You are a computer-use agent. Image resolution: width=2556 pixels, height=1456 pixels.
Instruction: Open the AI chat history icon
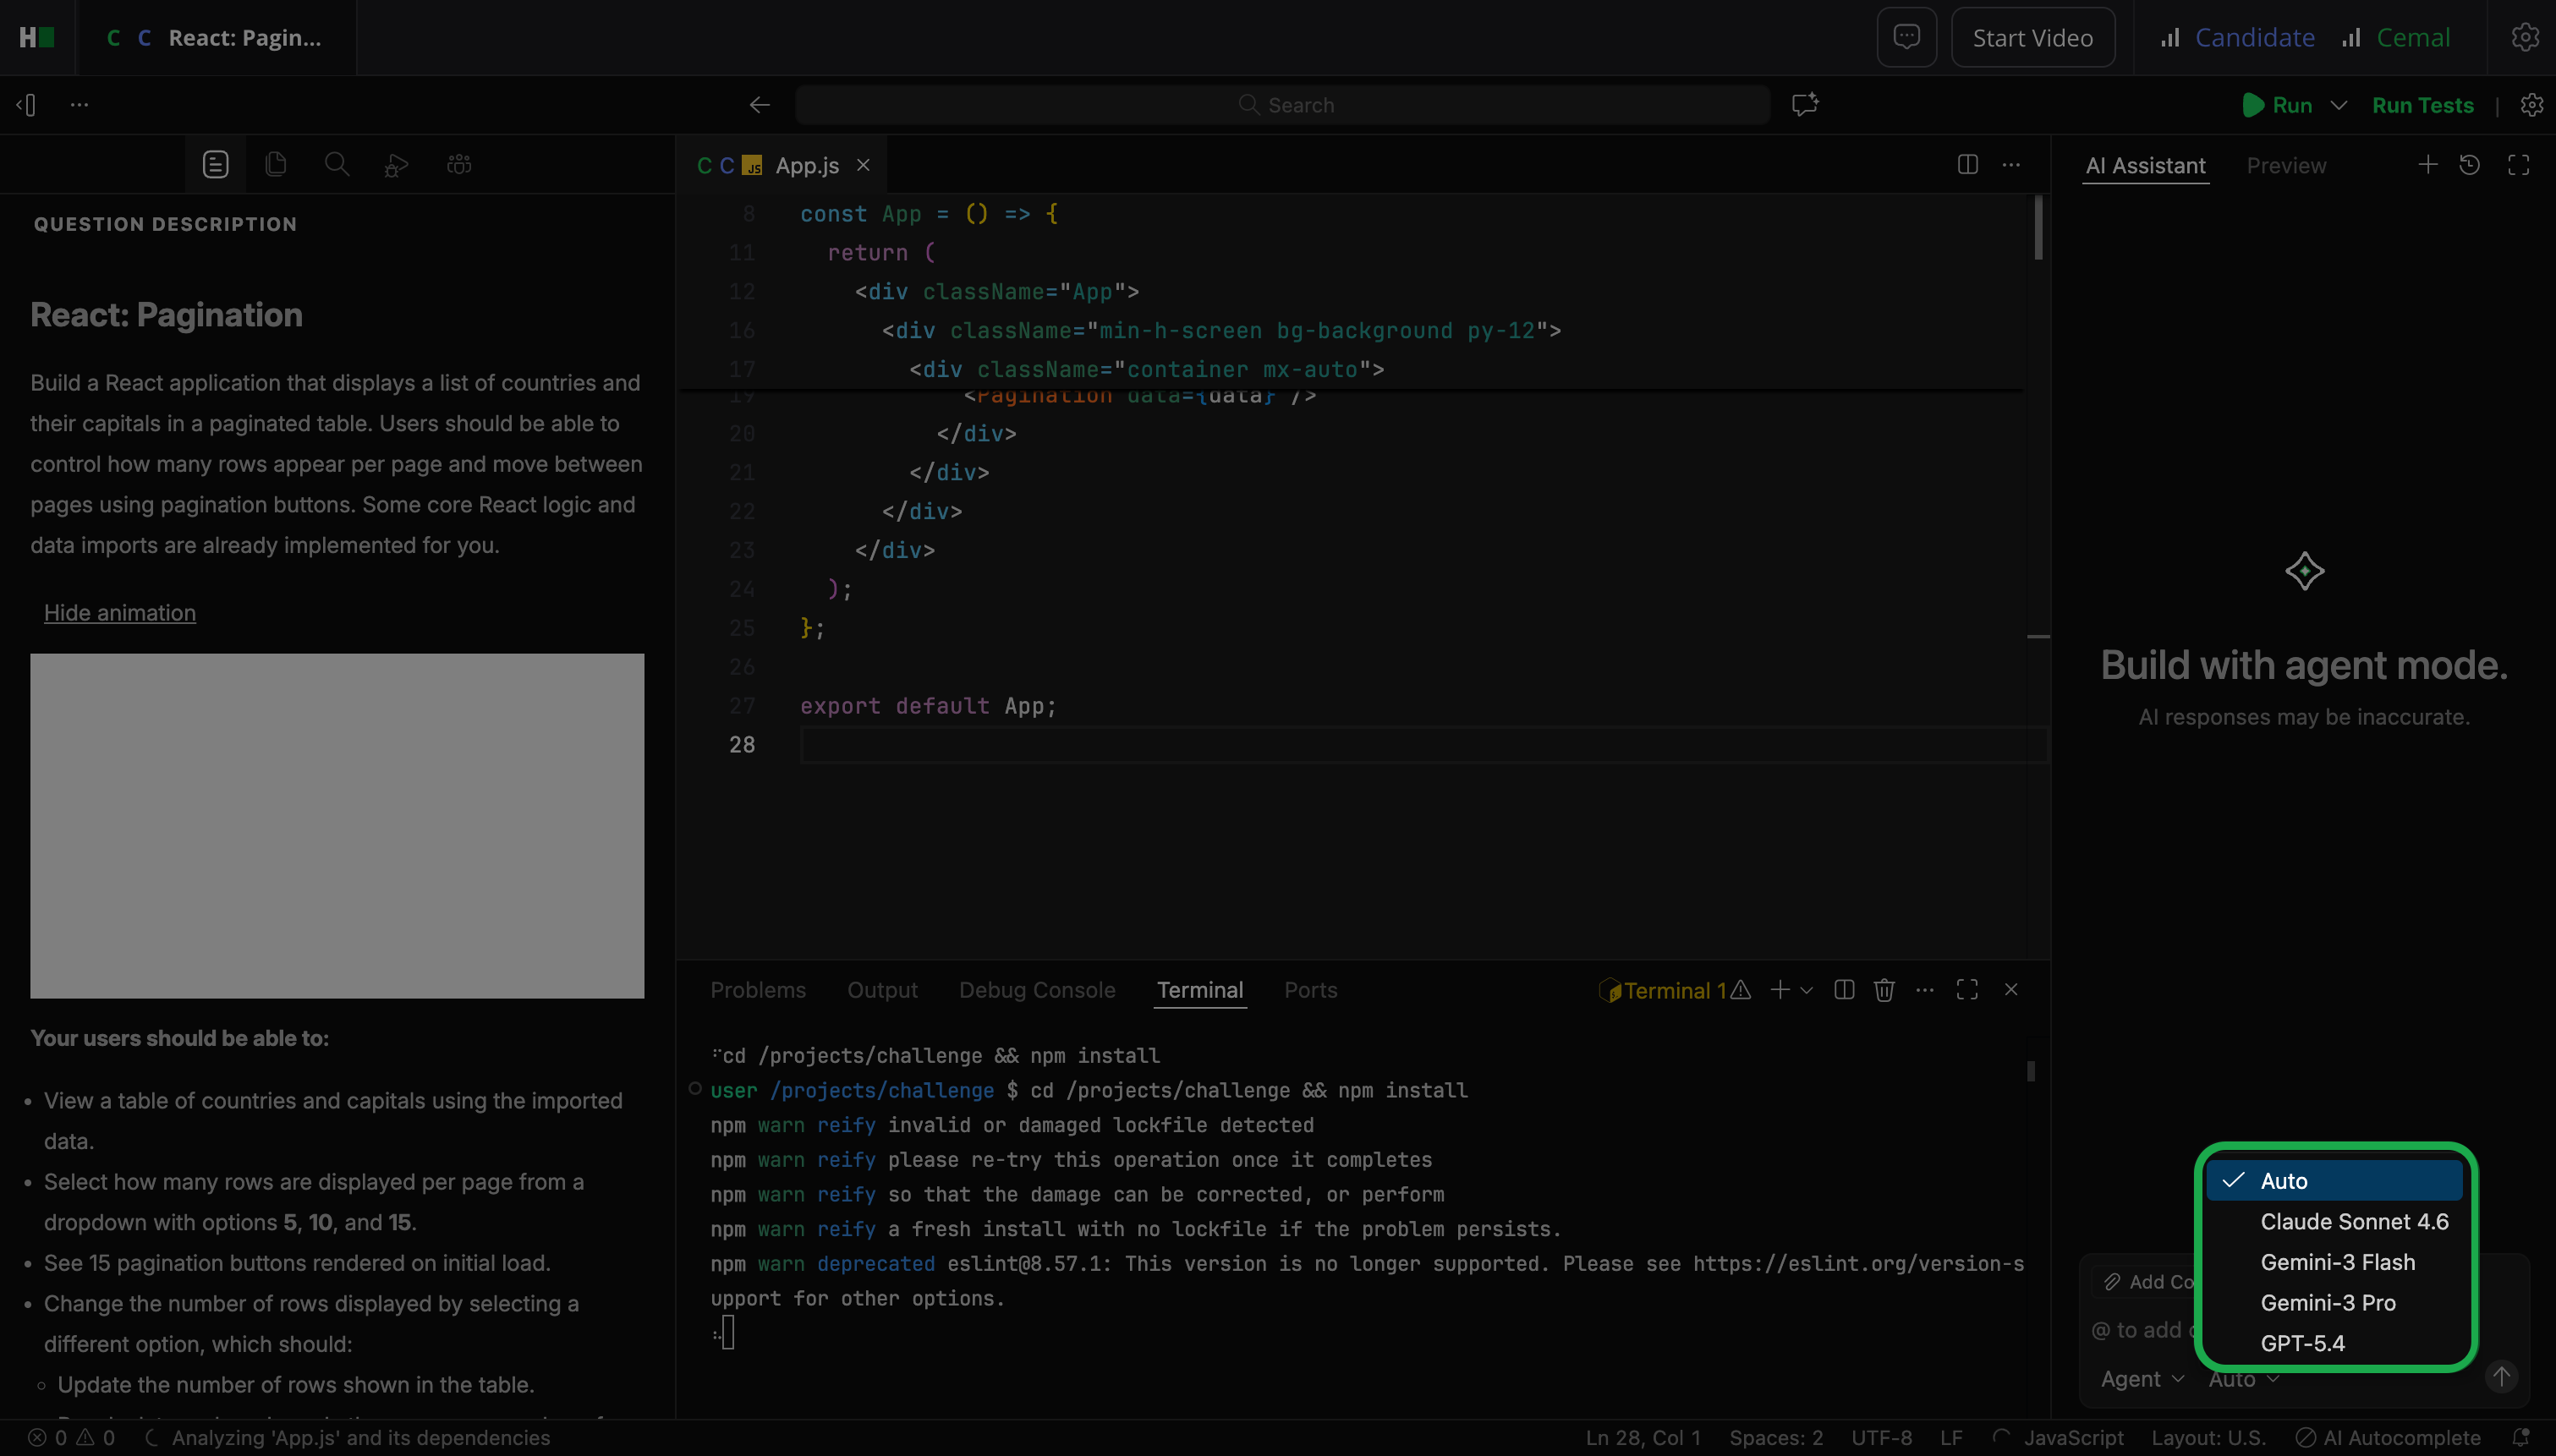coord(2469,165)
